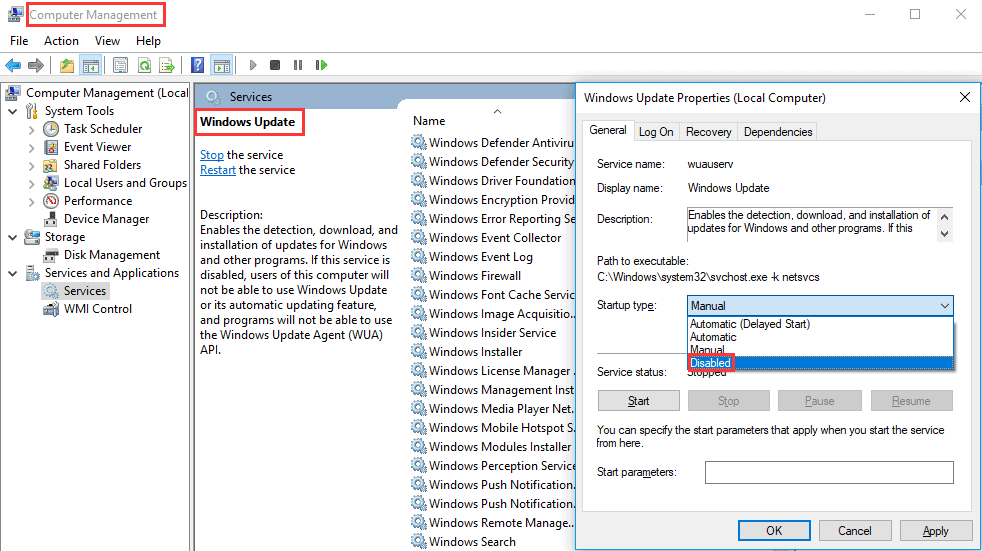The image size is (982, 551).
Task: Open the Action menu
Action: pos(61,41)
